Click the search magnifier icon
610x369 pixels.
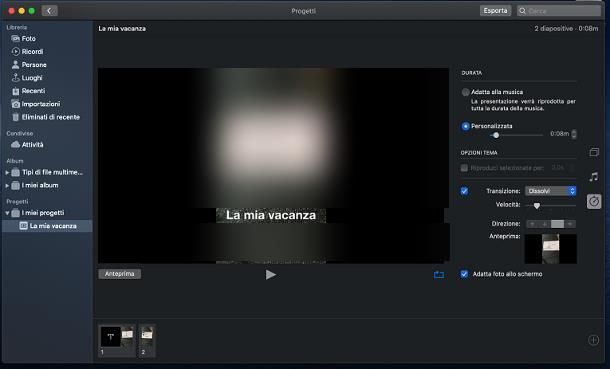[x=522, y=11]
